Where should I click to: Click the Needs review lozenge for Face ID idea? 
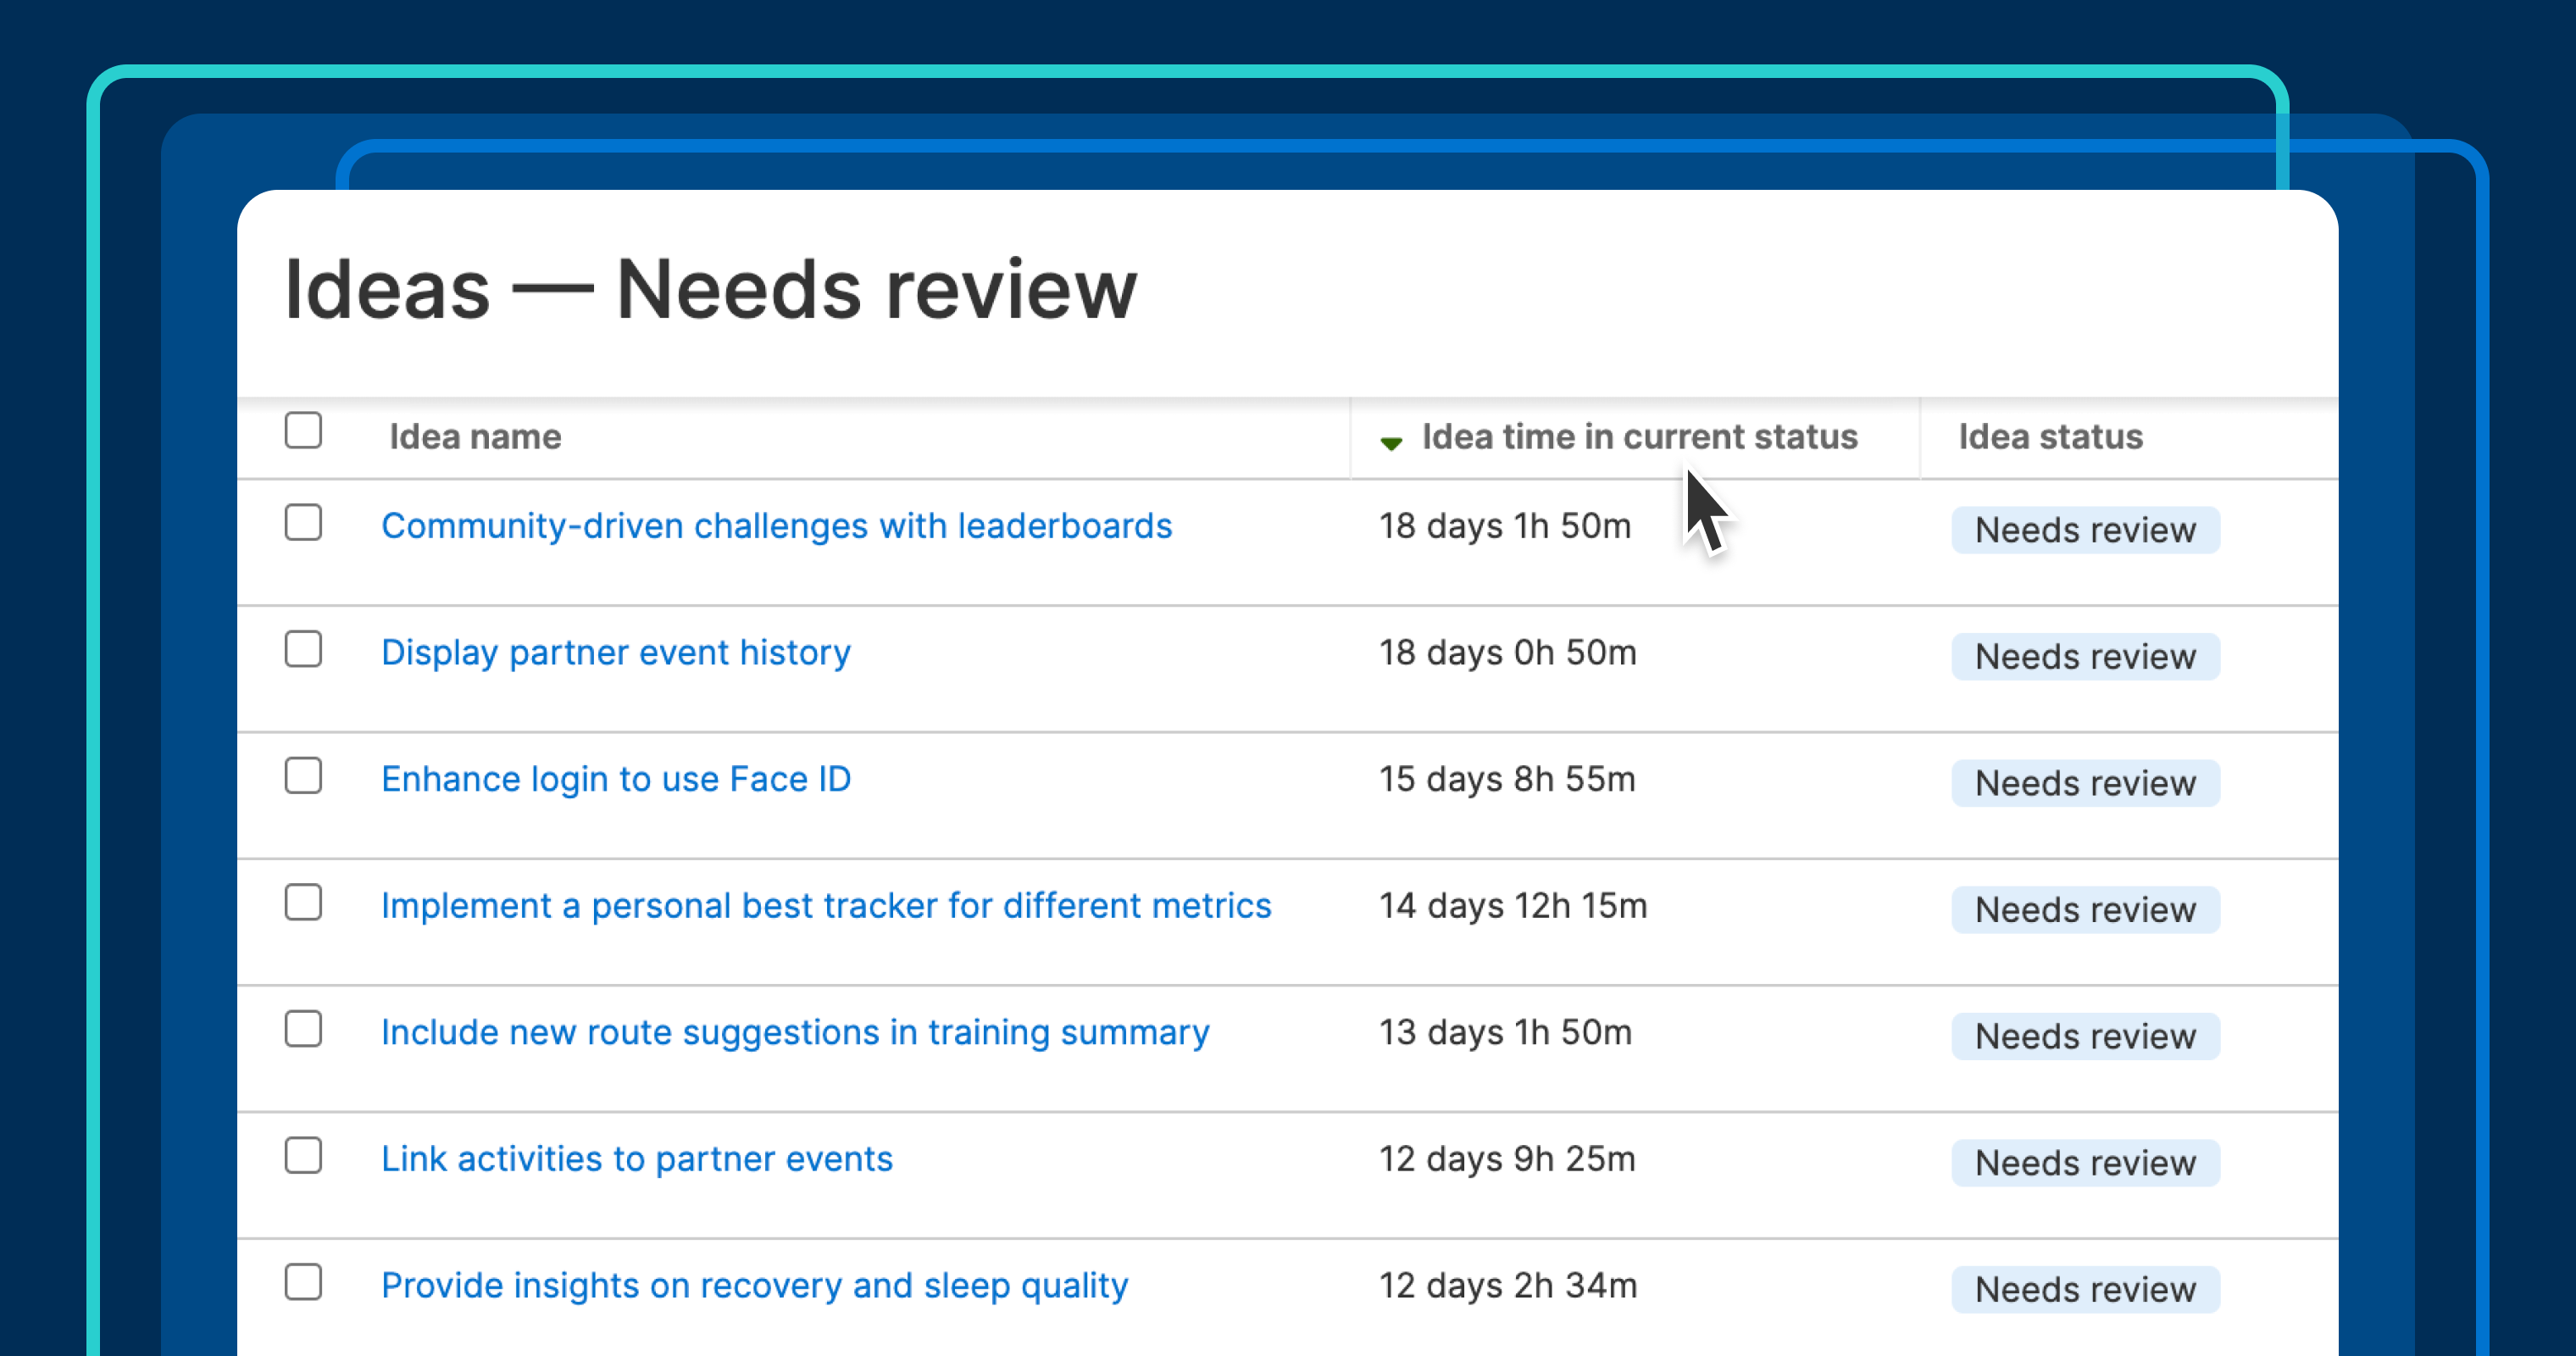click(2084, 783)
